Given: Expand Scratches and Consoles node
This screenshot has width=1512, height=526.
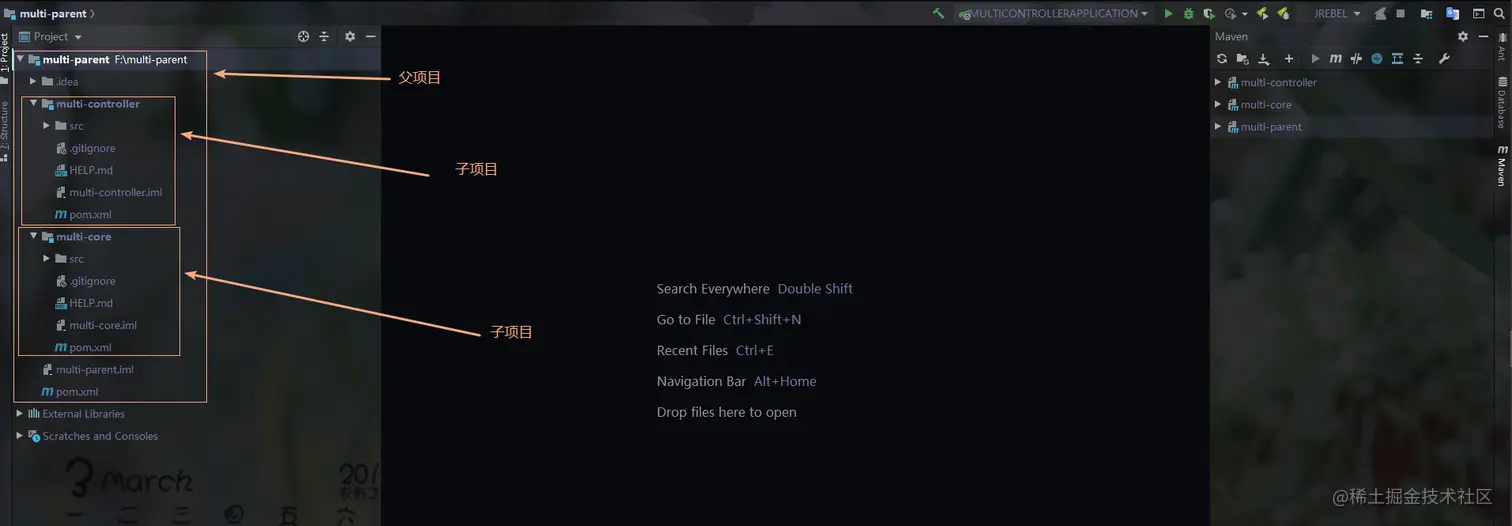Looking at the screenshot, I should [x=20, y=436].
